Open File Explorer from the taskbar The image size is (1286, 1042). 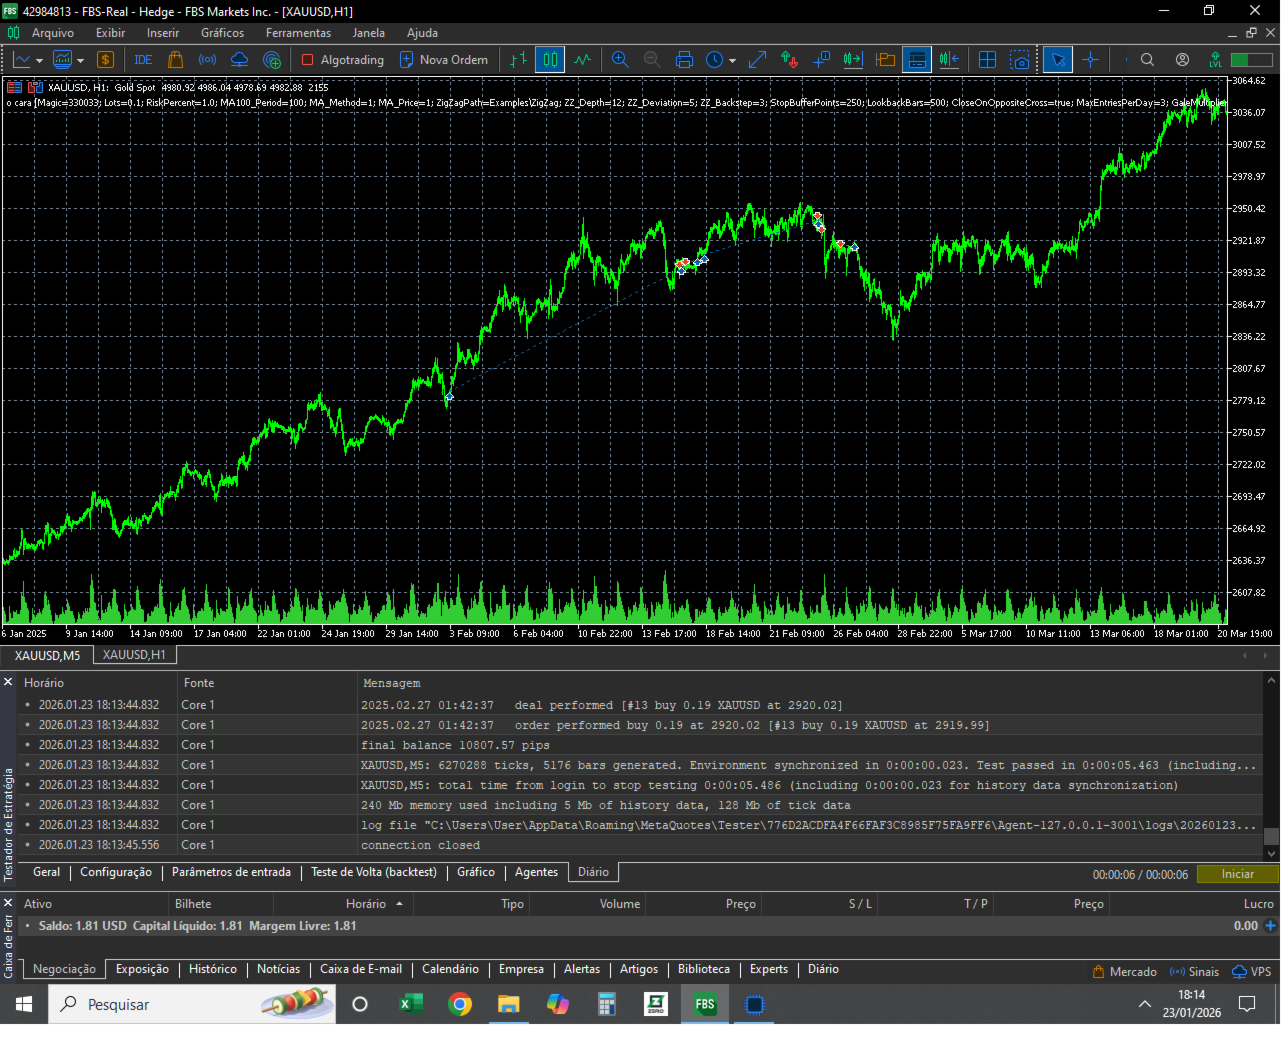(509, 1004)
